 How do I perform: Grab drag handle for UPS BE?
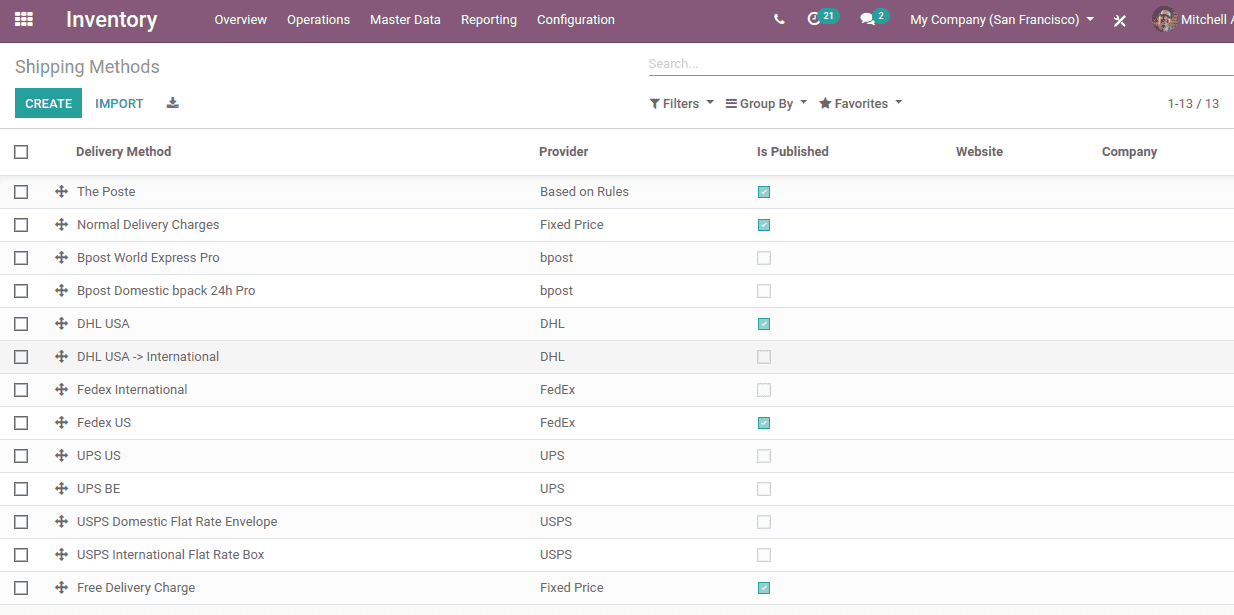[61, 489]
